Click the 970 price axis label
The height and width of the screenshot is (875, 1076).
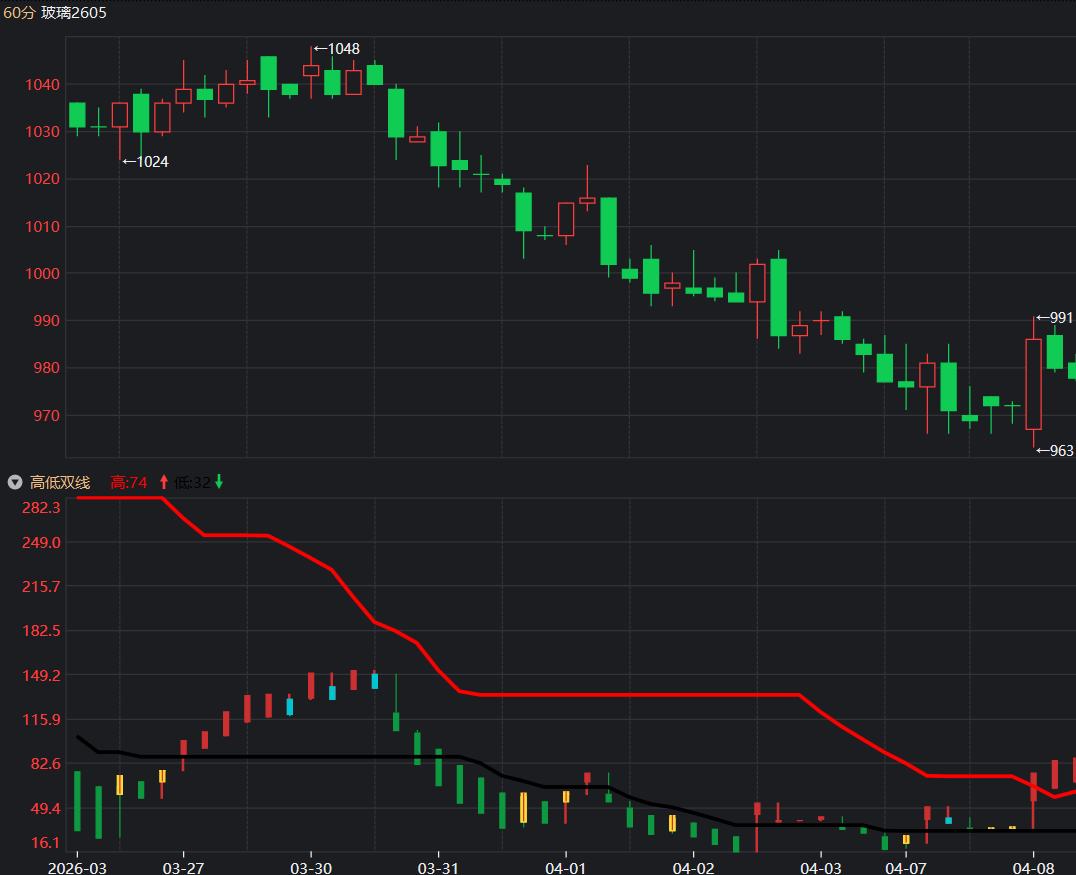tap(47, 415)
